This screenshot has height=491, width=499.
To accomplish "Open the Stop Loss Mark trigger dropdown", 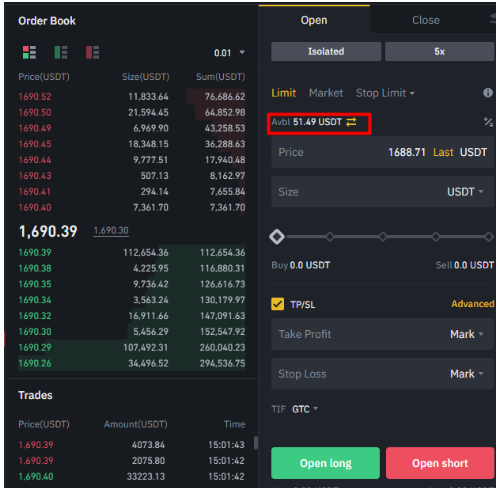I will [466, 374].
